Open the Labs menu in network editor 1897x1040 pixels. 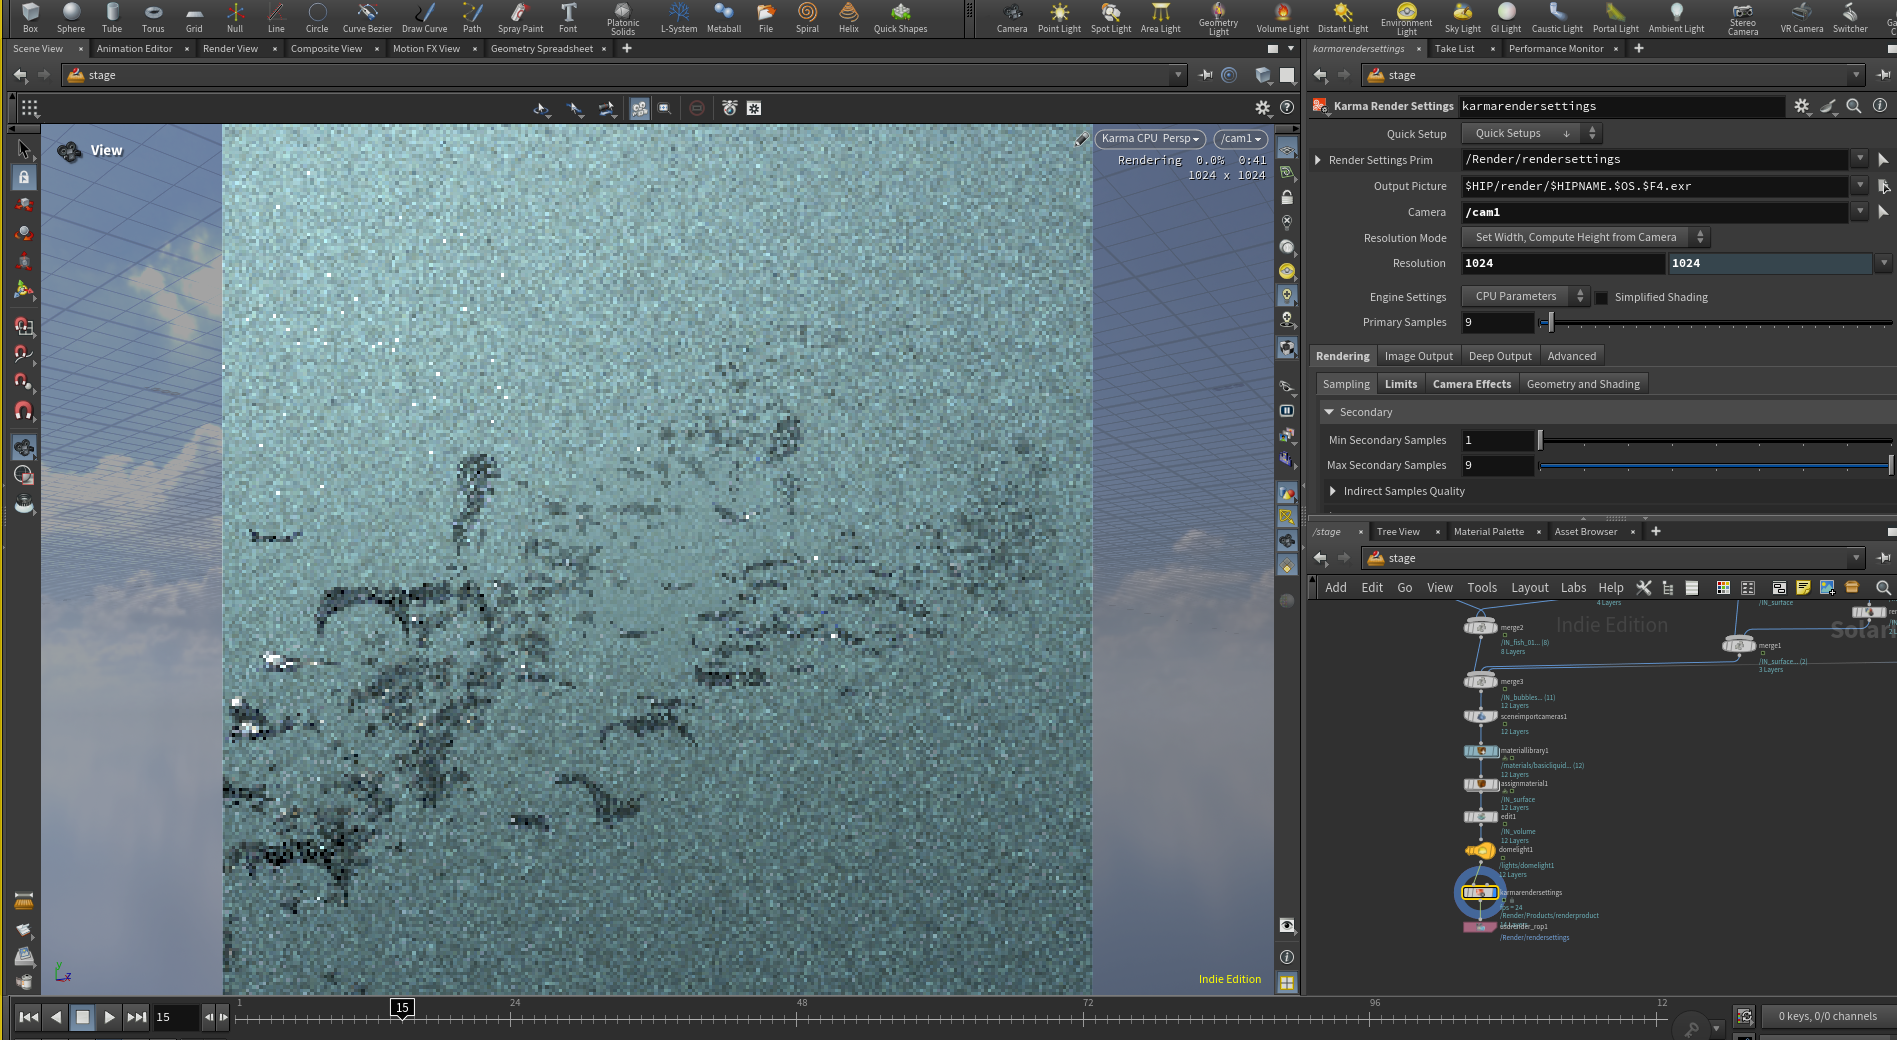(1573, 588)
